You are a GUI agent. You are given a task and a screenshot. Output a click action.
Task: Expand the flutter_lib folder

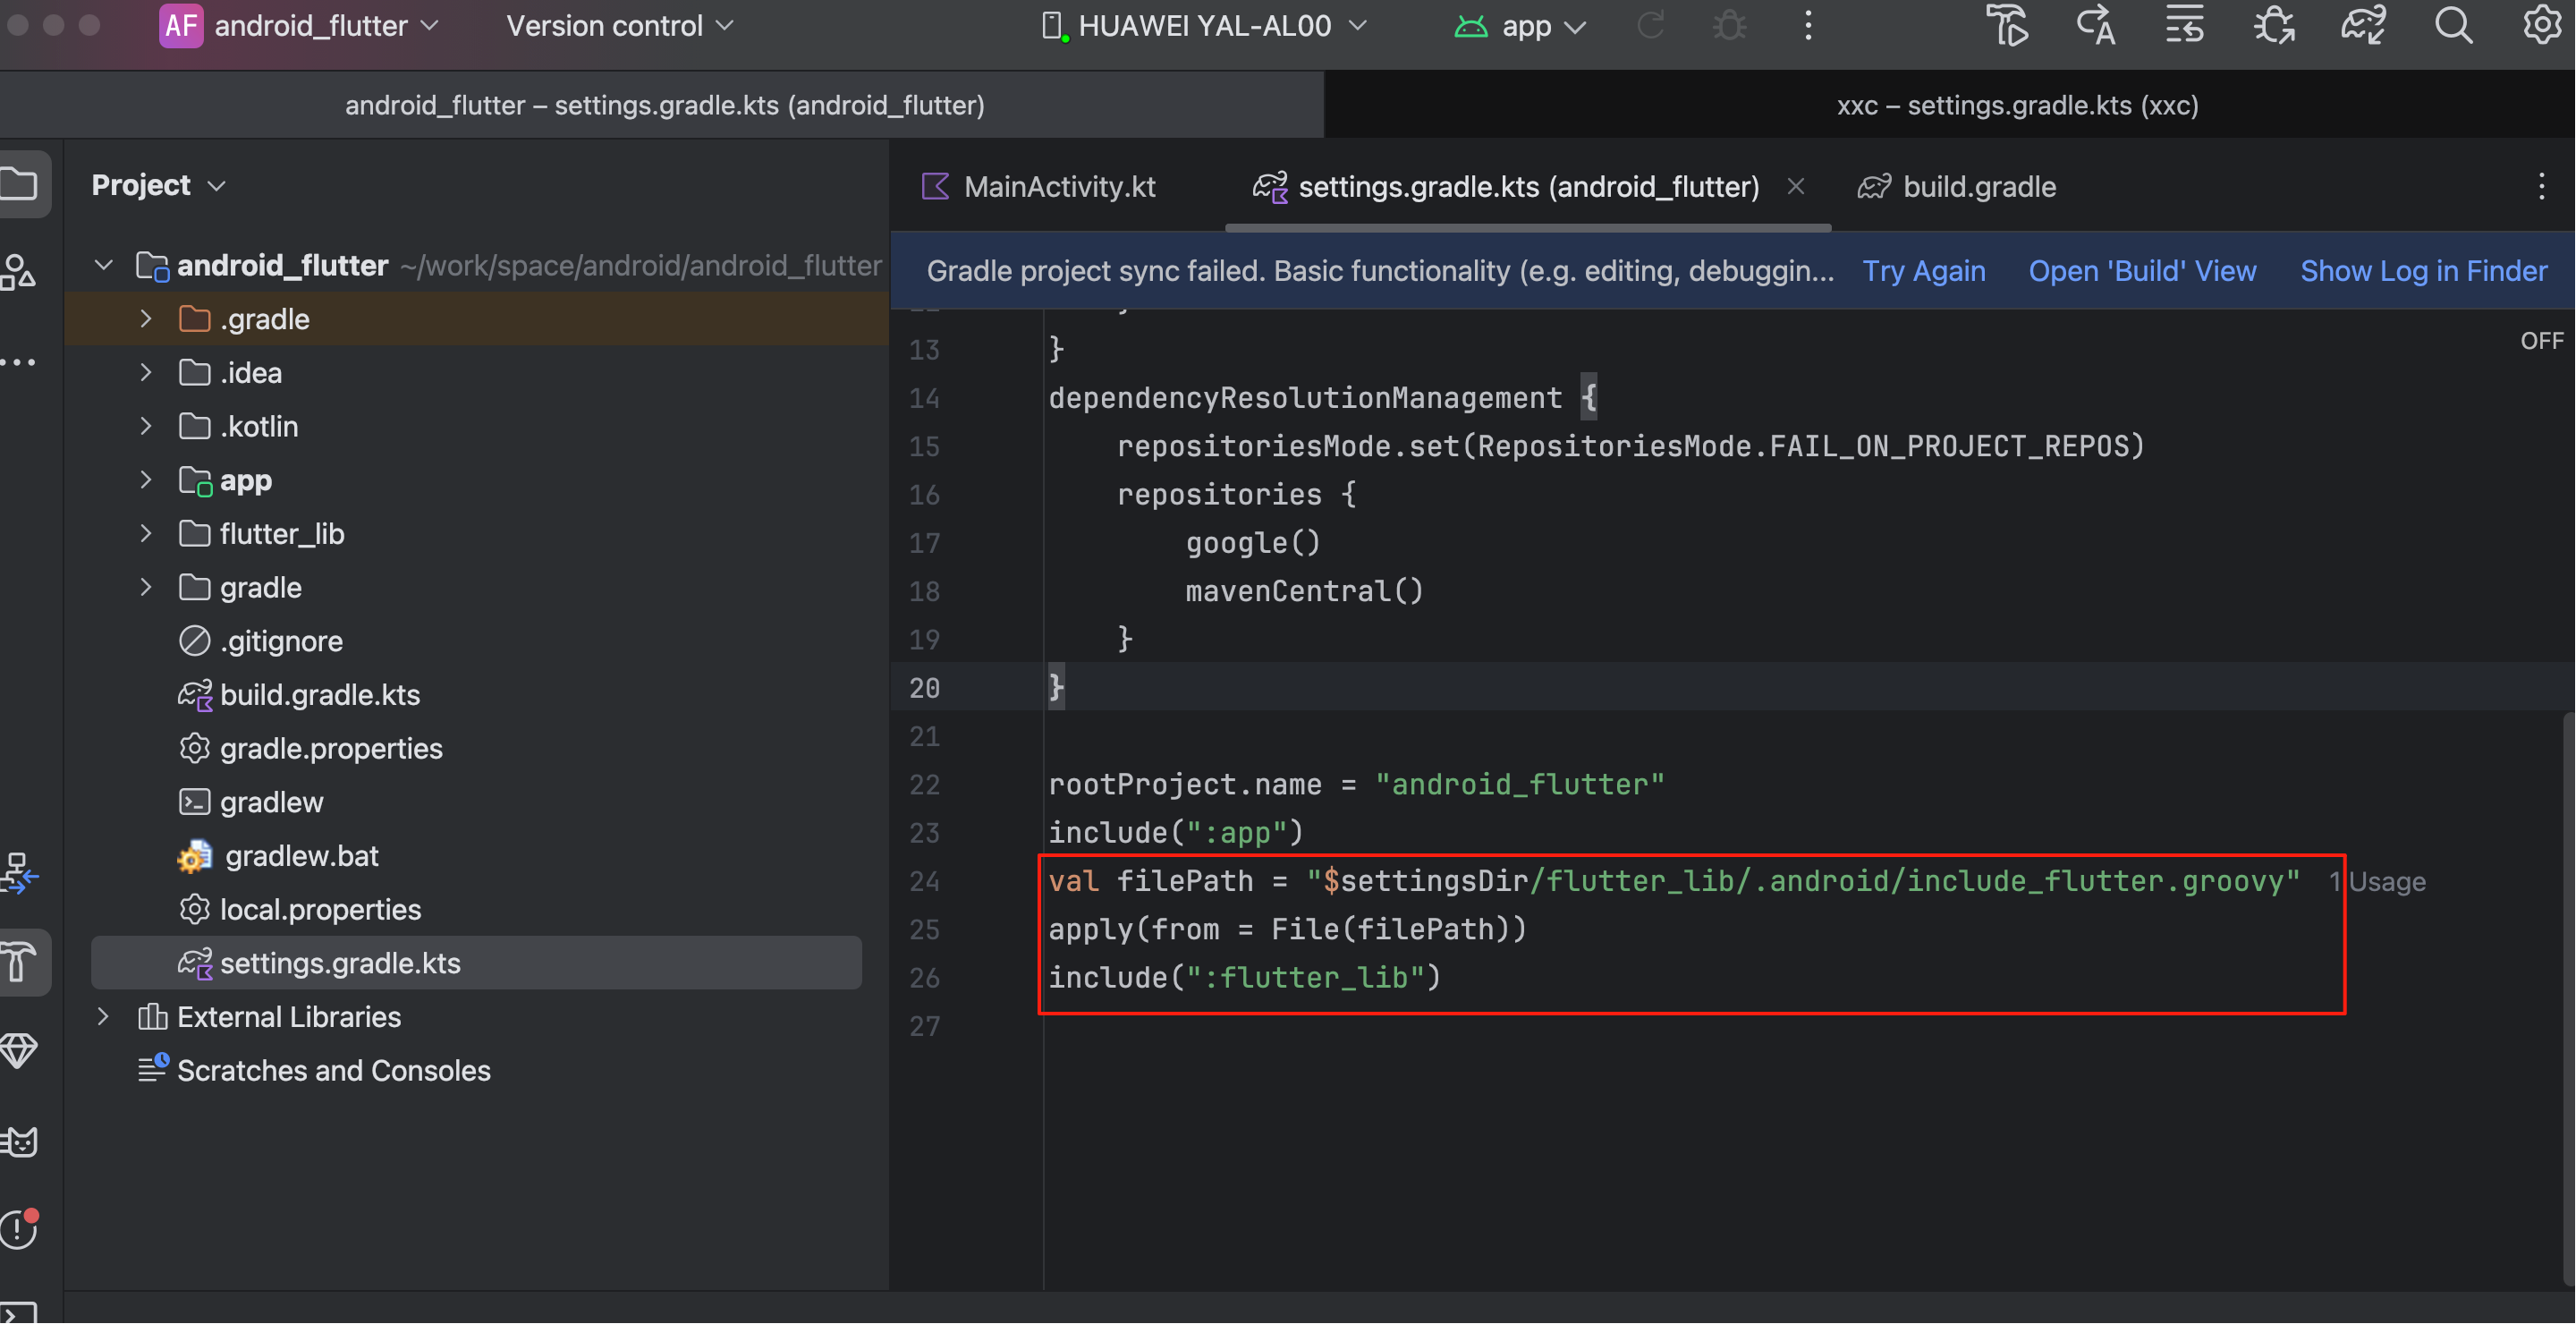tap(146, 534)
